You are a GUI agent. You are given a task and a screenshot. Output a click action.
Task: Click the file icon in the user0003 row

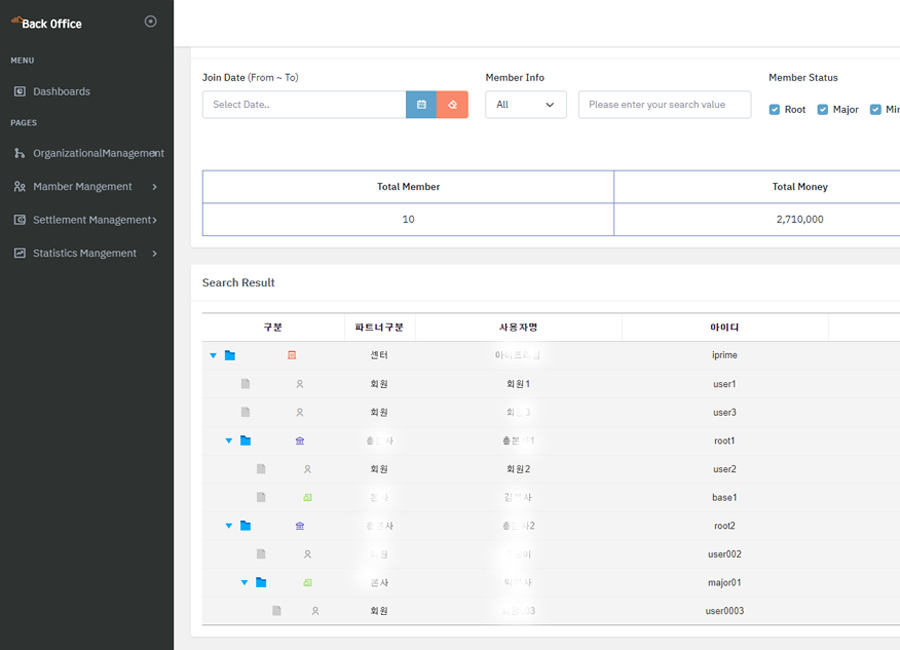pyautogui.click(x=277, y=610)
